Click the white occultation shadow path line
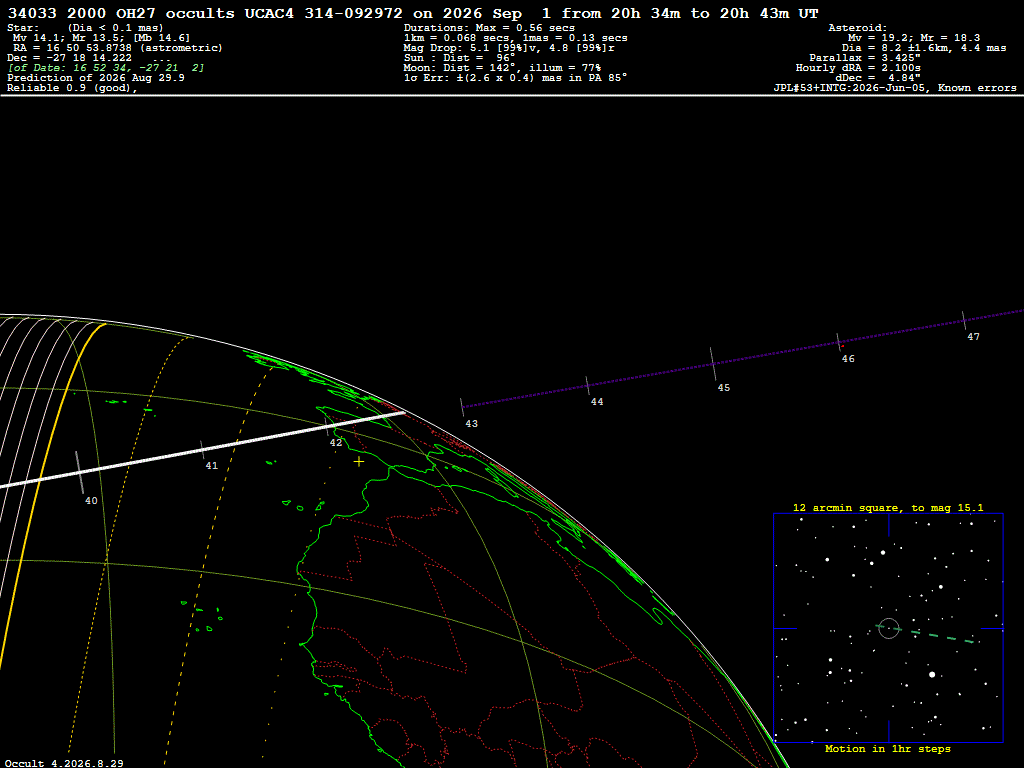The width and height of the screenshot is (1024, 768). coord(202,450)
